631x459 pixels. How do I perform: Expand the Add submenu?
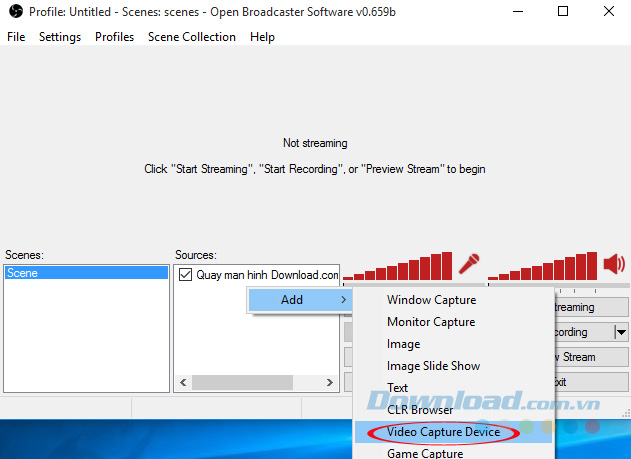[300, 300]
